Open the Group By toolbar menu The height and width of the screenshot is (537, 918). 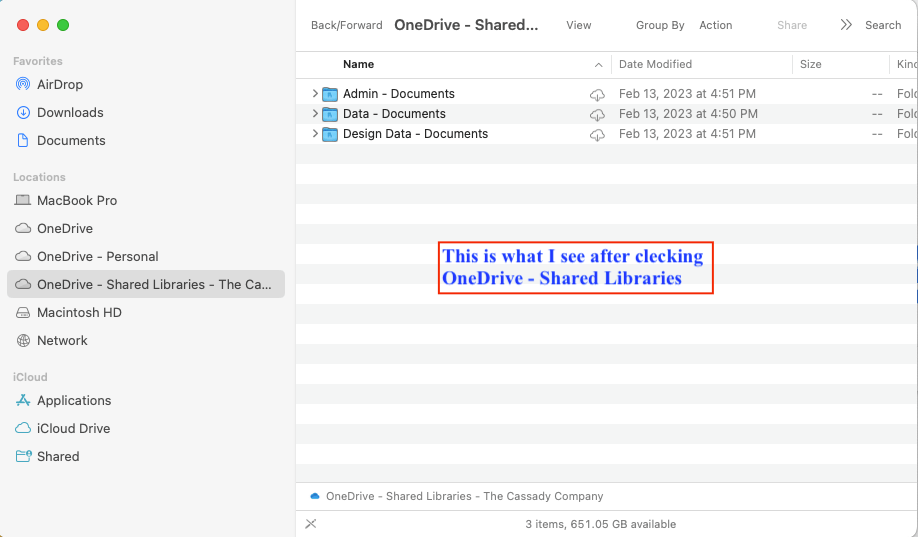[660, 25]
